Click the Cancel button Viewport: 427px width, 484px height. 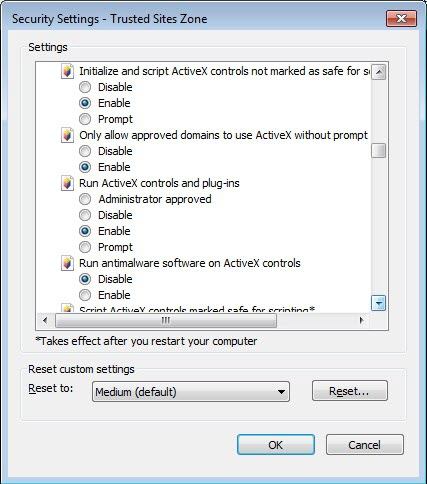(365, 445)
